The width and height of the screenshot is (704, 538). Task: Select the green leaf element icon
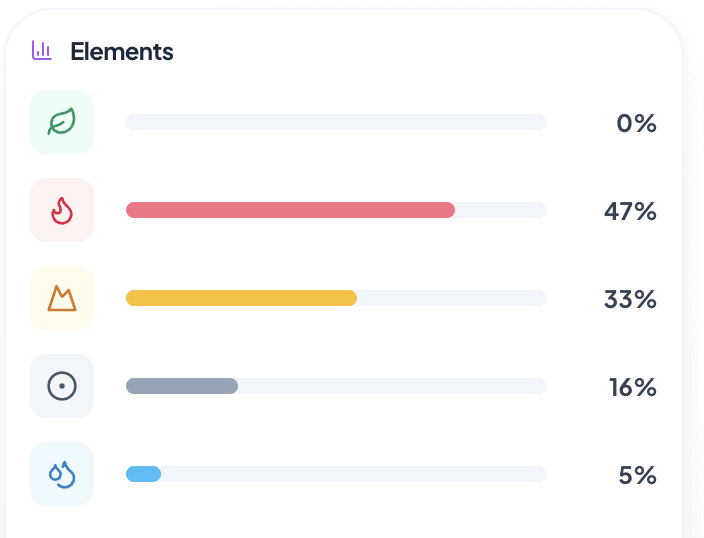point(62,122)
